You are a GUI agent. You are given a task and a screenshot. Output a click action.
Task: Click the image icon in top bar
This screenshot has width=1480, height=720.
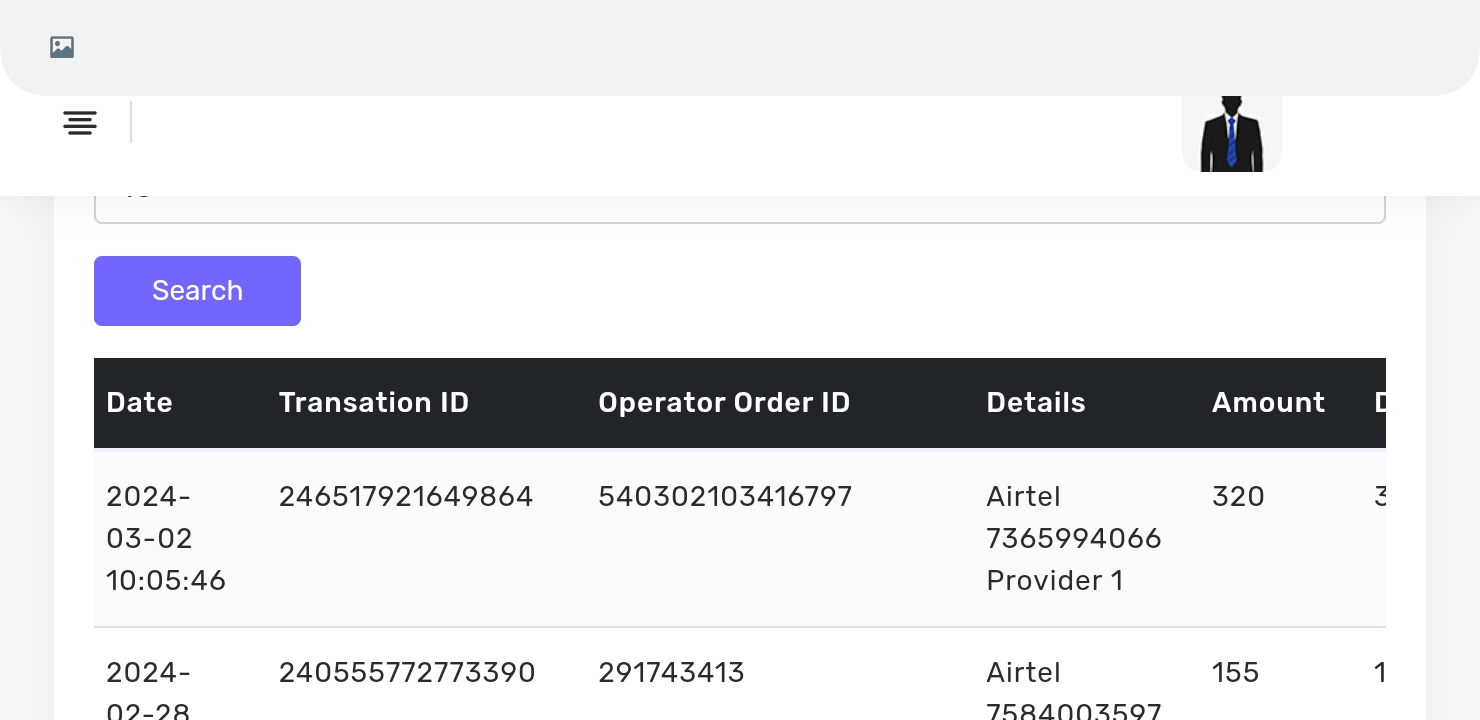tap(62, 47)
